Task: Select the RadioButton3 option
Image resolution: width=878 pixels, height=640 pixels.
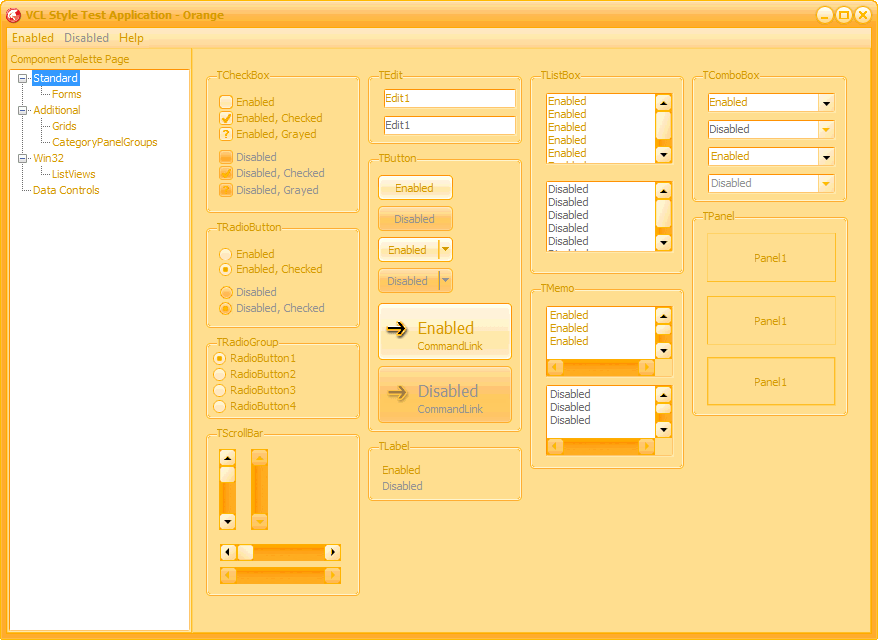Action: (x=220, y=390)
